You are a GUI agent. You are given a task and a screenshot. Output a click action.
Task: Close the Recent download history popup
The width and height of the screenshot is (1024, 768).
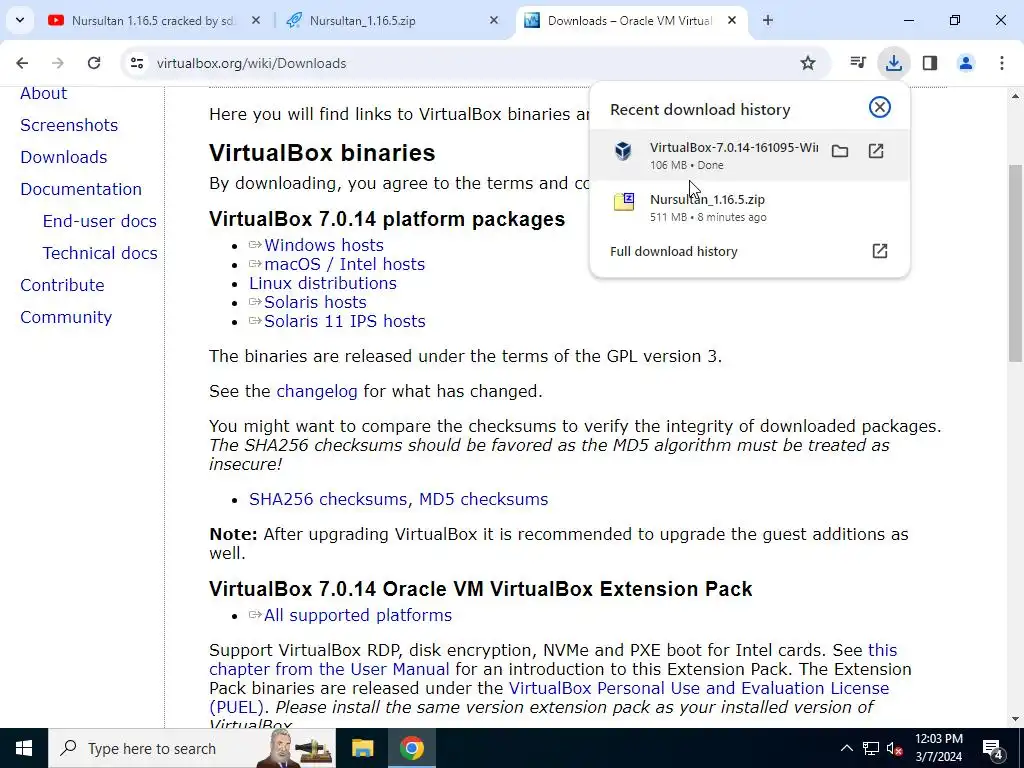(880, 107)
